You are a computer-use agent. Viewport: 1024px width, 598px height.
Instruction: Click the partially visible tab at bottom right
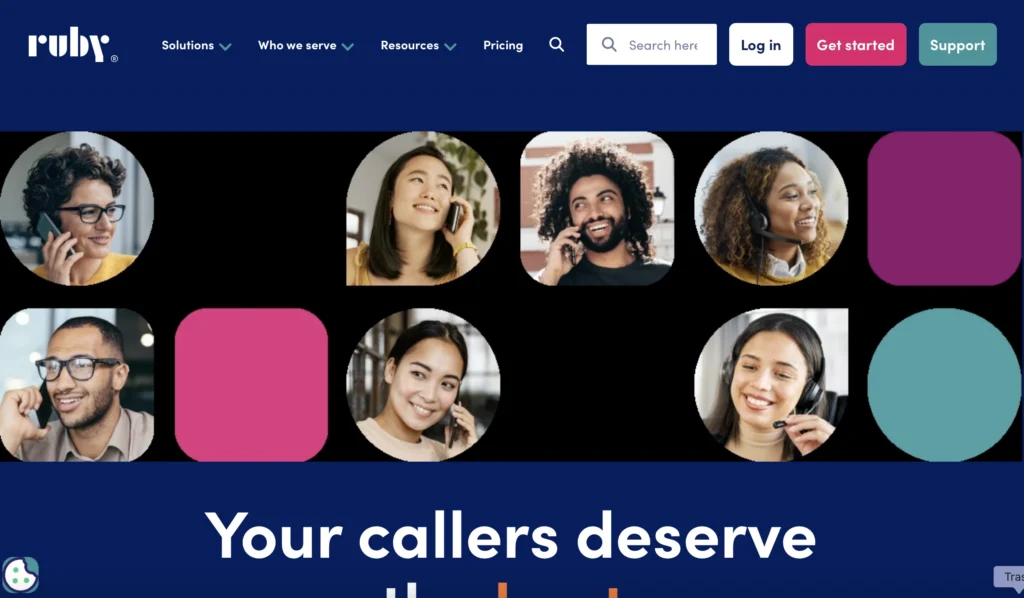1009,576
